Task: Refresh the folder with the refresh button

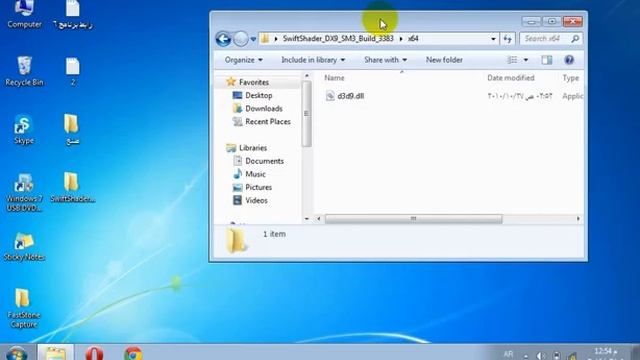Action: (x=507, y=39)
